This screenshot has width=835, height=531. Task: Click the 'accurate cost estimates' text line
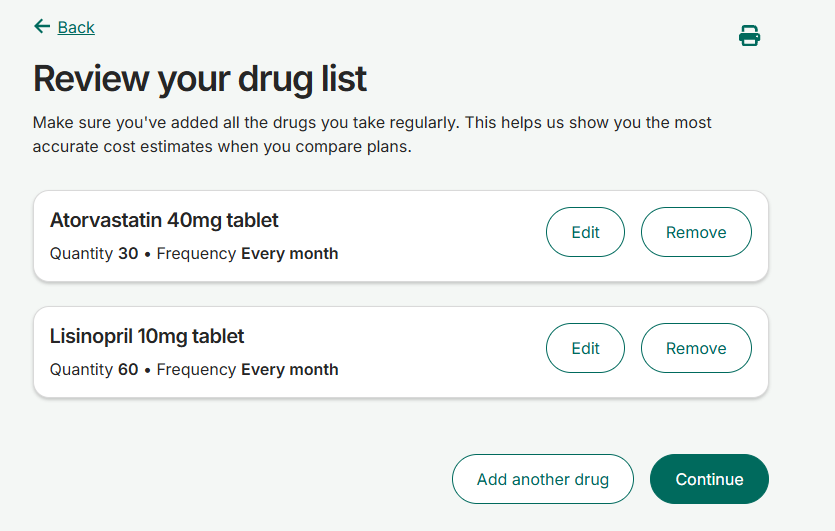222,146
